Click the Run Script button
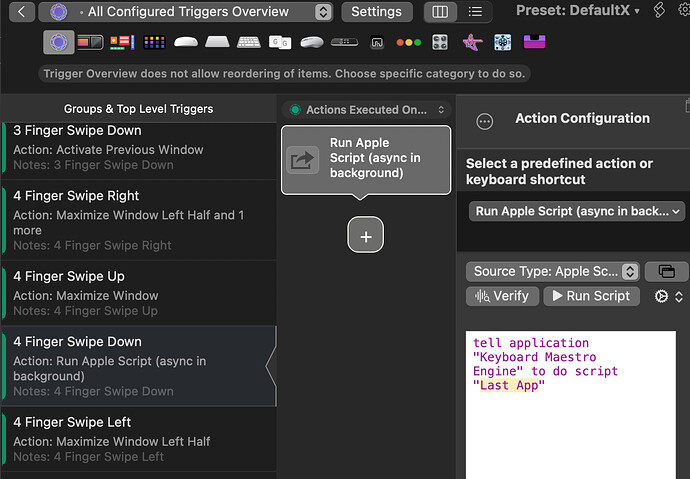 coord(591,296)
